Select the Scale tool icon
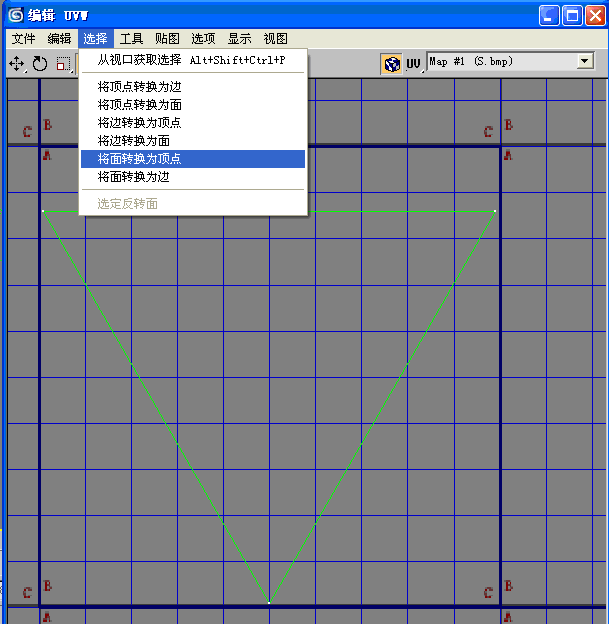This screenshot has height=624, width=609. [64, 63]
